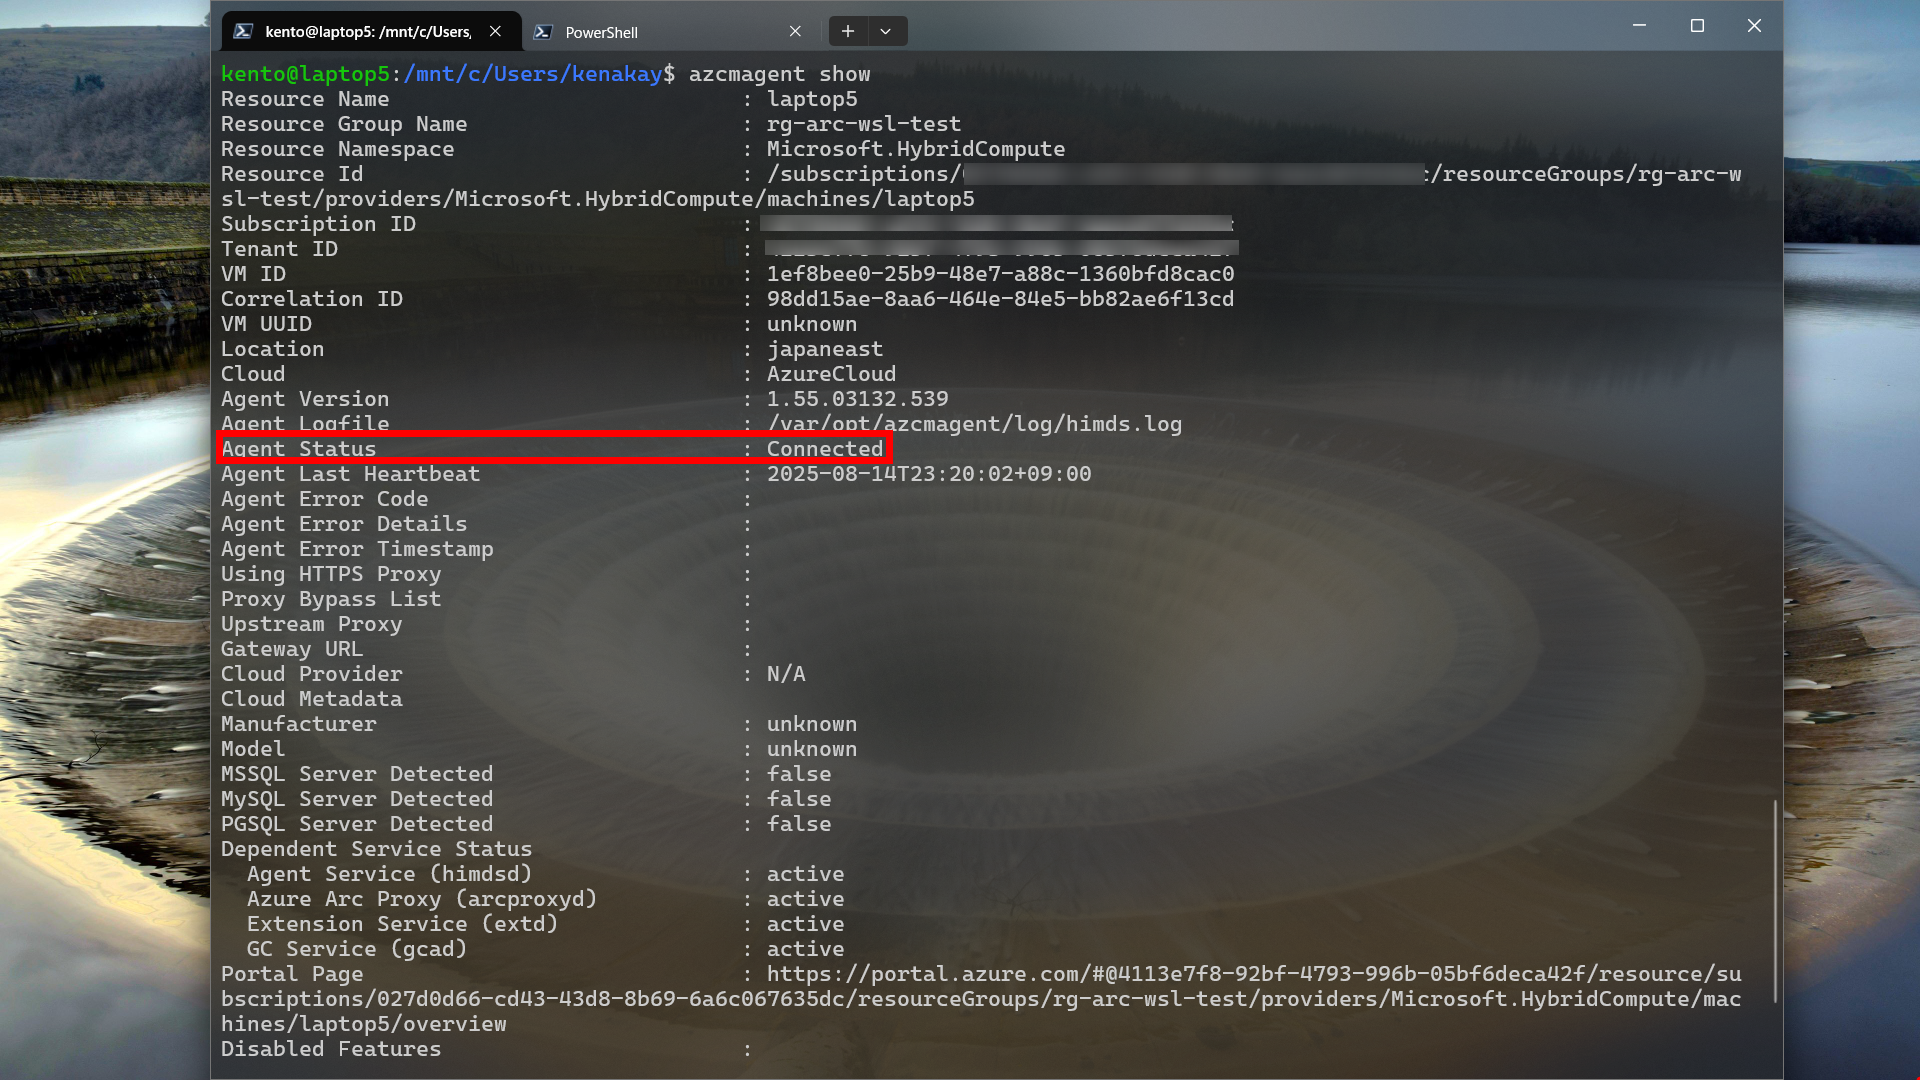Image resolution: width=1920 pixels, height=1080 pixels.
Task: Click the terminal icon on kento@laptop5 tab
Action: (243, 32)
